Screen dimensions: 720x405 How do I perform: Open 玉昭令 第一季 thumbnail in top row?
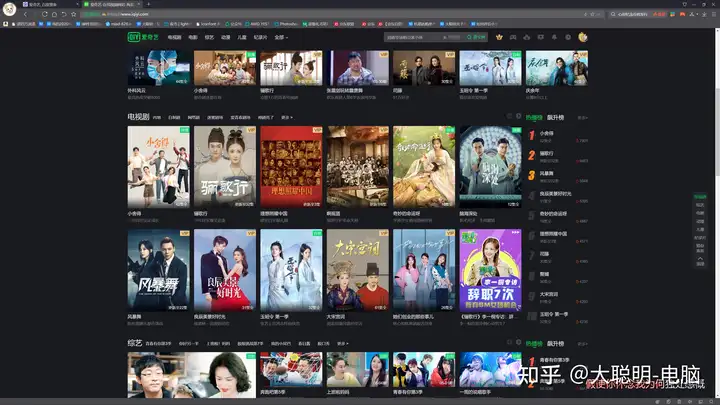tap(490, 68)
